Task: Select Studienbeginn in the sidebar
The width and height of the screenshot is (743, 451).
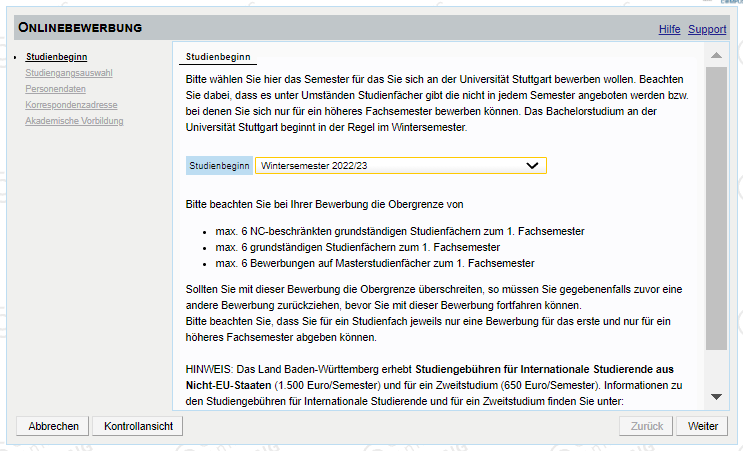Action: click(x=56, y=57)
